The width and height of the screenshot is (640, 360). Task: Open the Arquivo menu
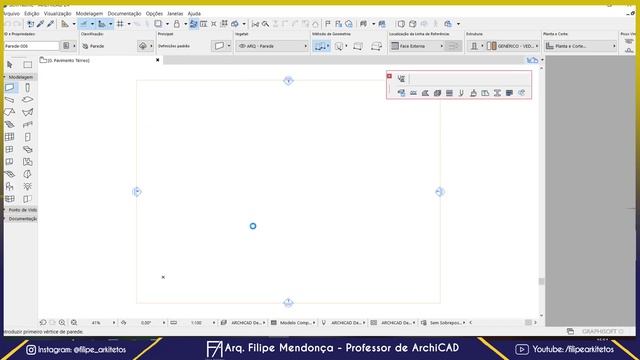(11, 13)
